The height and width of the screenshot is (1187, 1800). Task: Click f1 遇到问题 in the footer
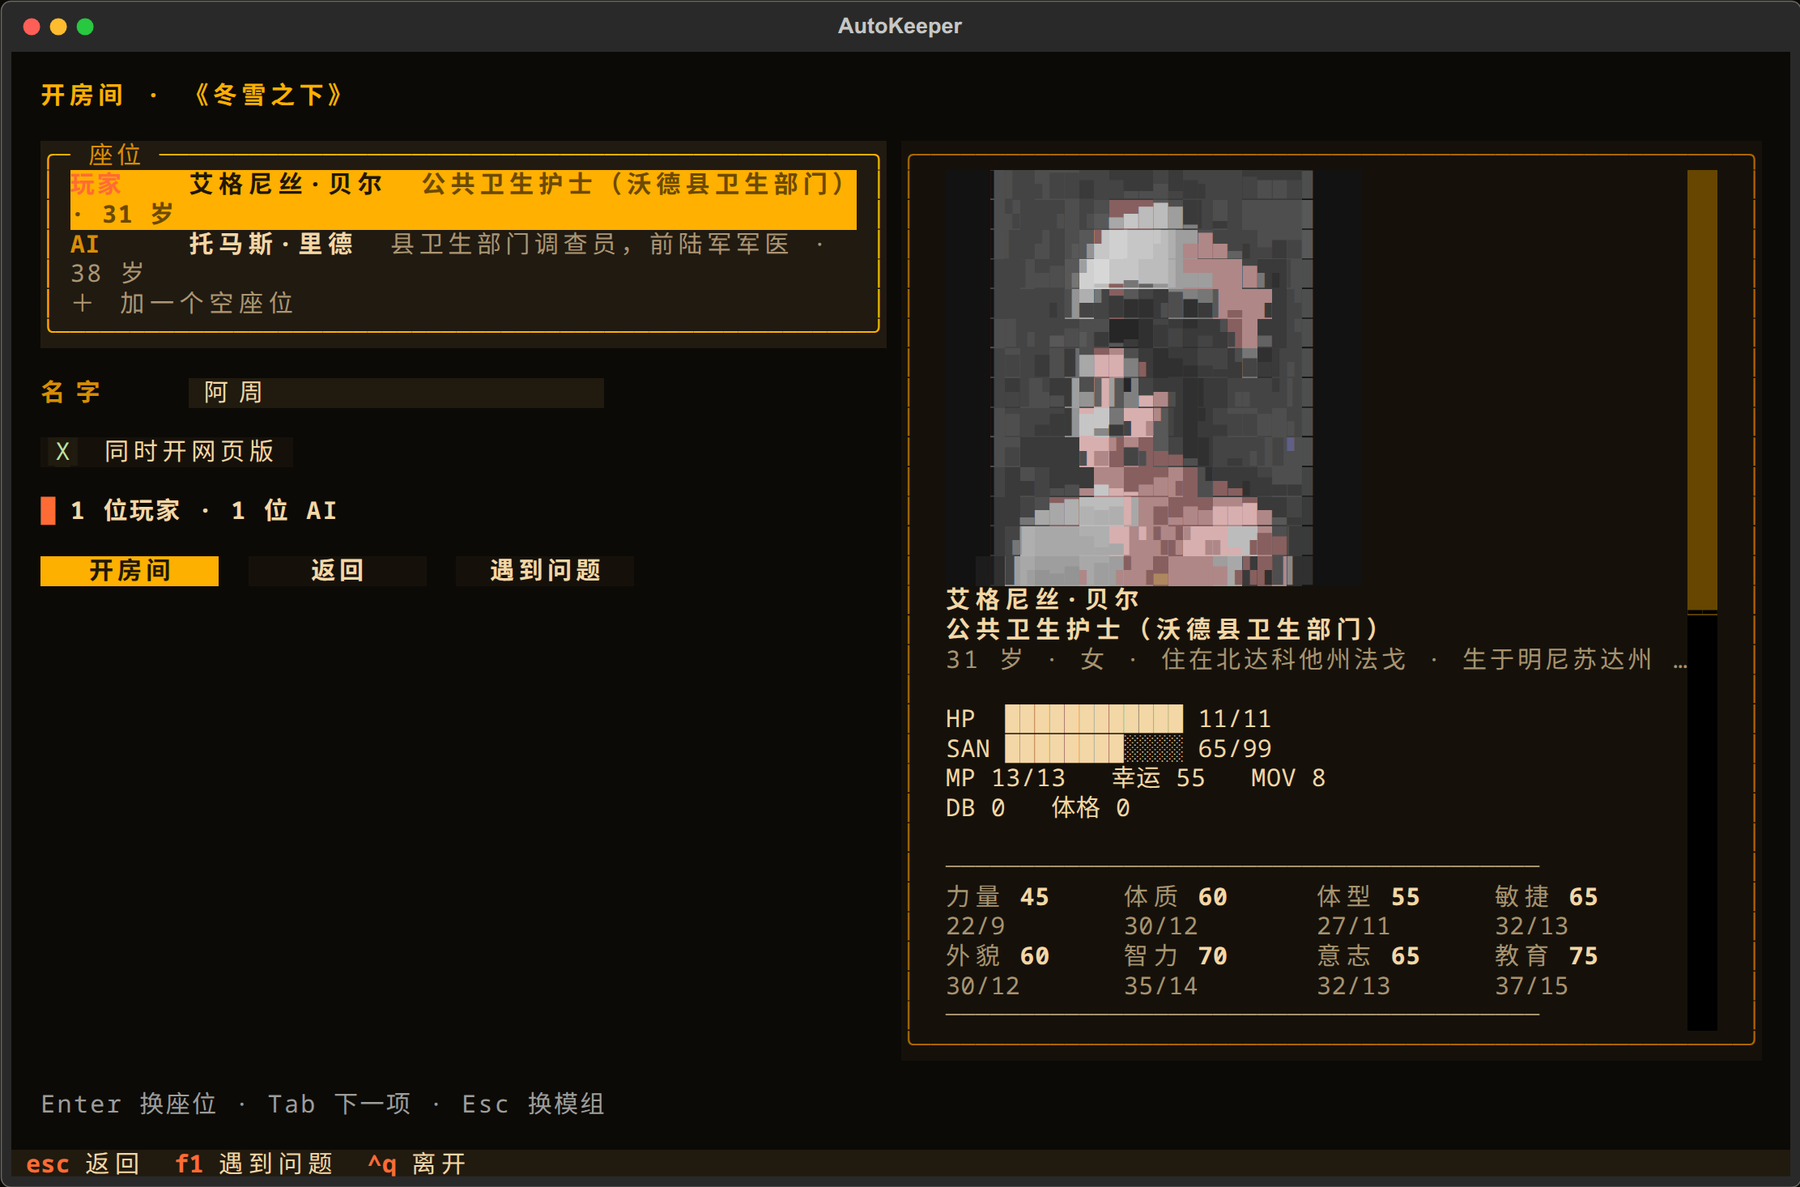tap(254, 1164)
